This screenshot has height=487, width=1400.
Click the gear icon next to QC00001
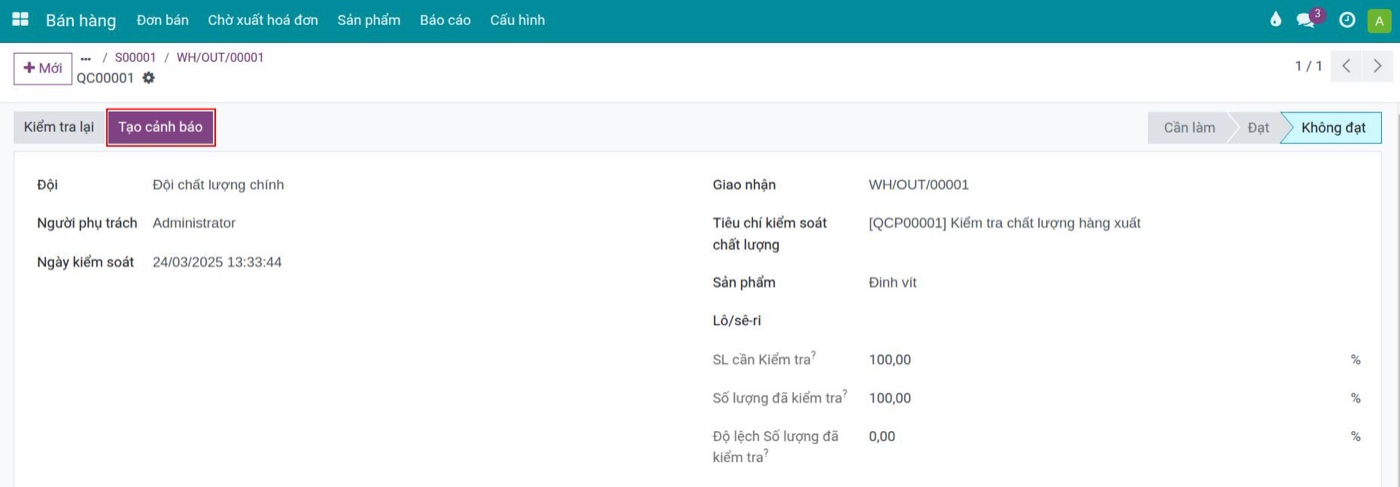(149, 77)
